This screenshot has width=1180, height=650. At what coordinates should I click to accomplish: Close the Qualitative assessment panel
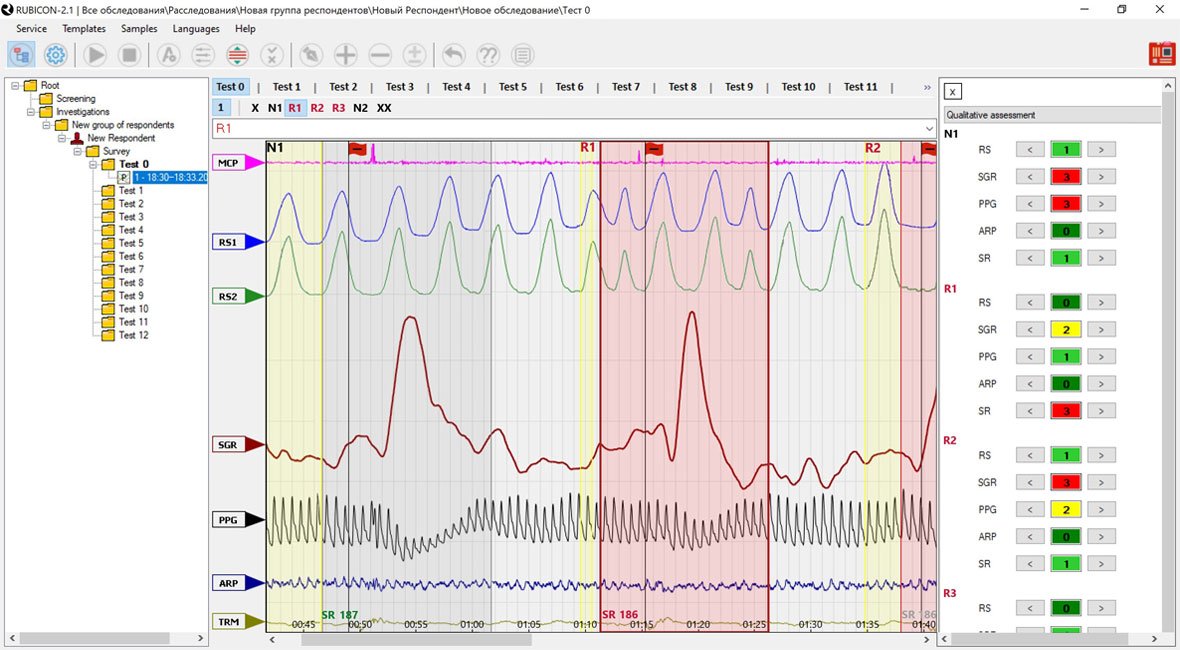tap(952, 92)
